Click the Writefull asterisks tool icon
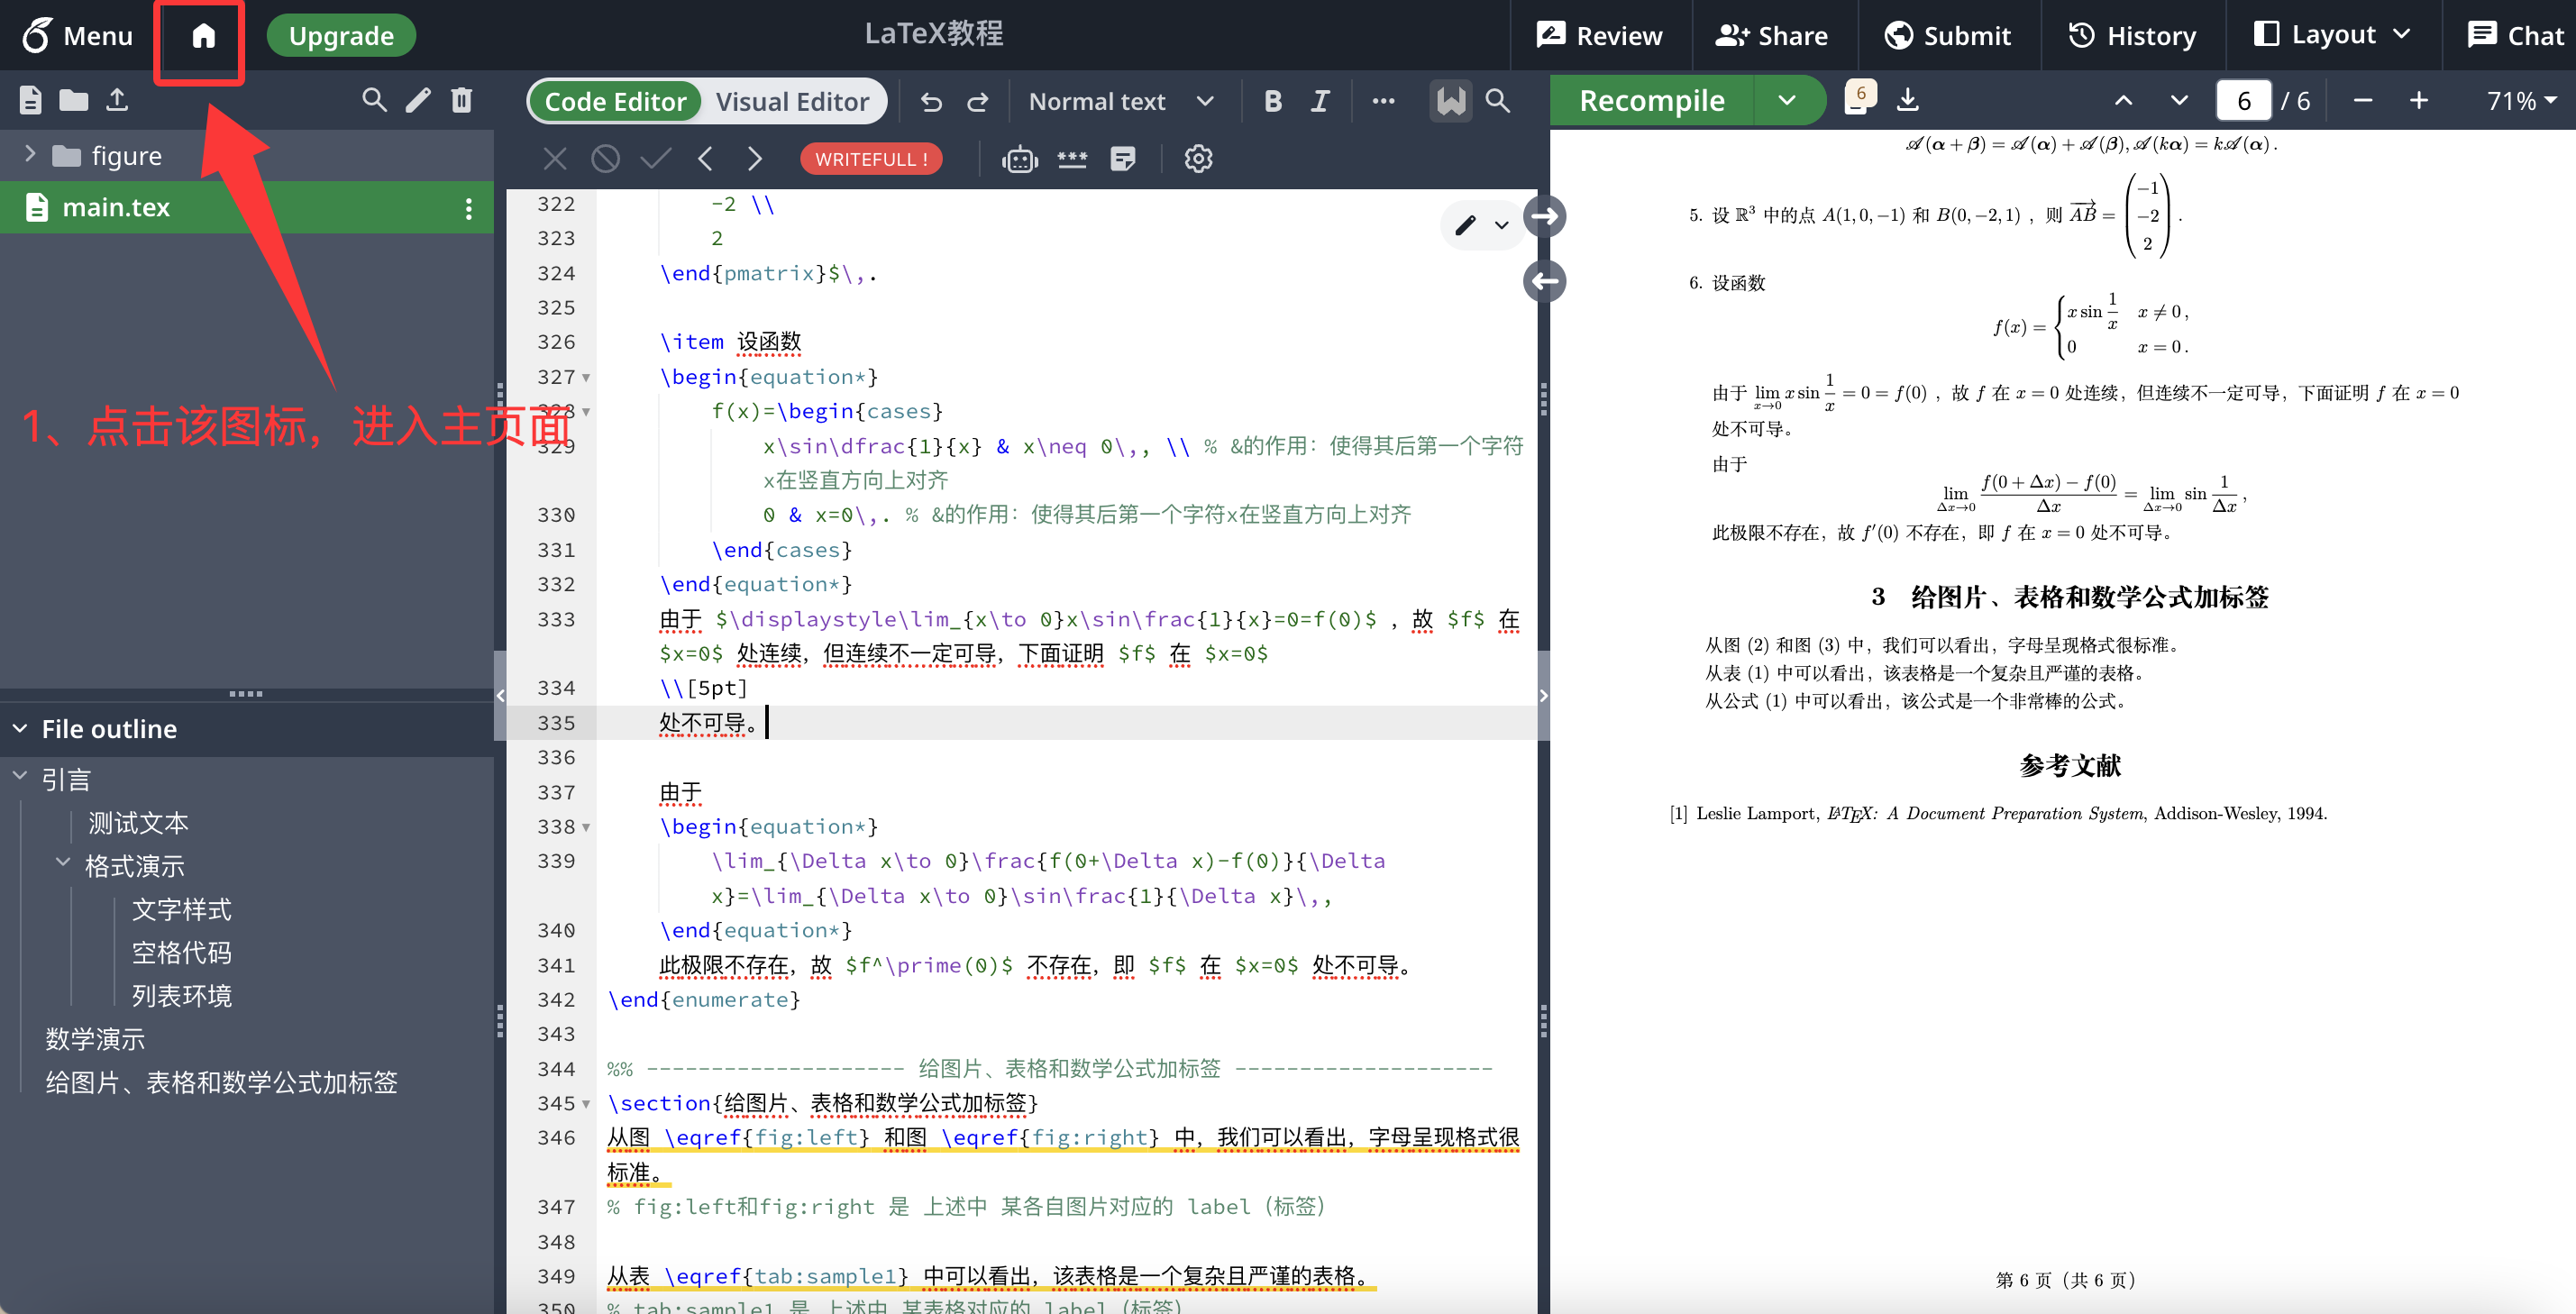The height and width of the screenshot is (1314, 2576). (1072, 158)
